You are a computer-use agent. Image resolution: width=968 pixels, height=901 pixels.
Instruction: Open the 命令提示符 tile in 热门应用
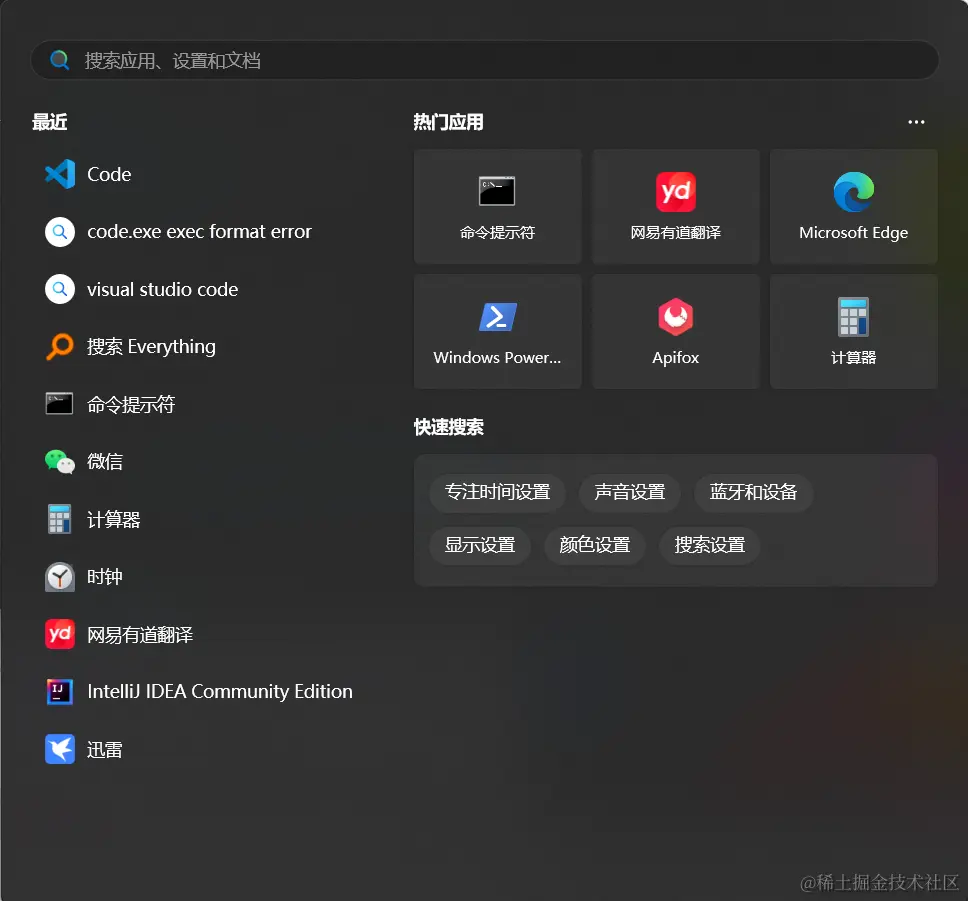click(498, 206)
